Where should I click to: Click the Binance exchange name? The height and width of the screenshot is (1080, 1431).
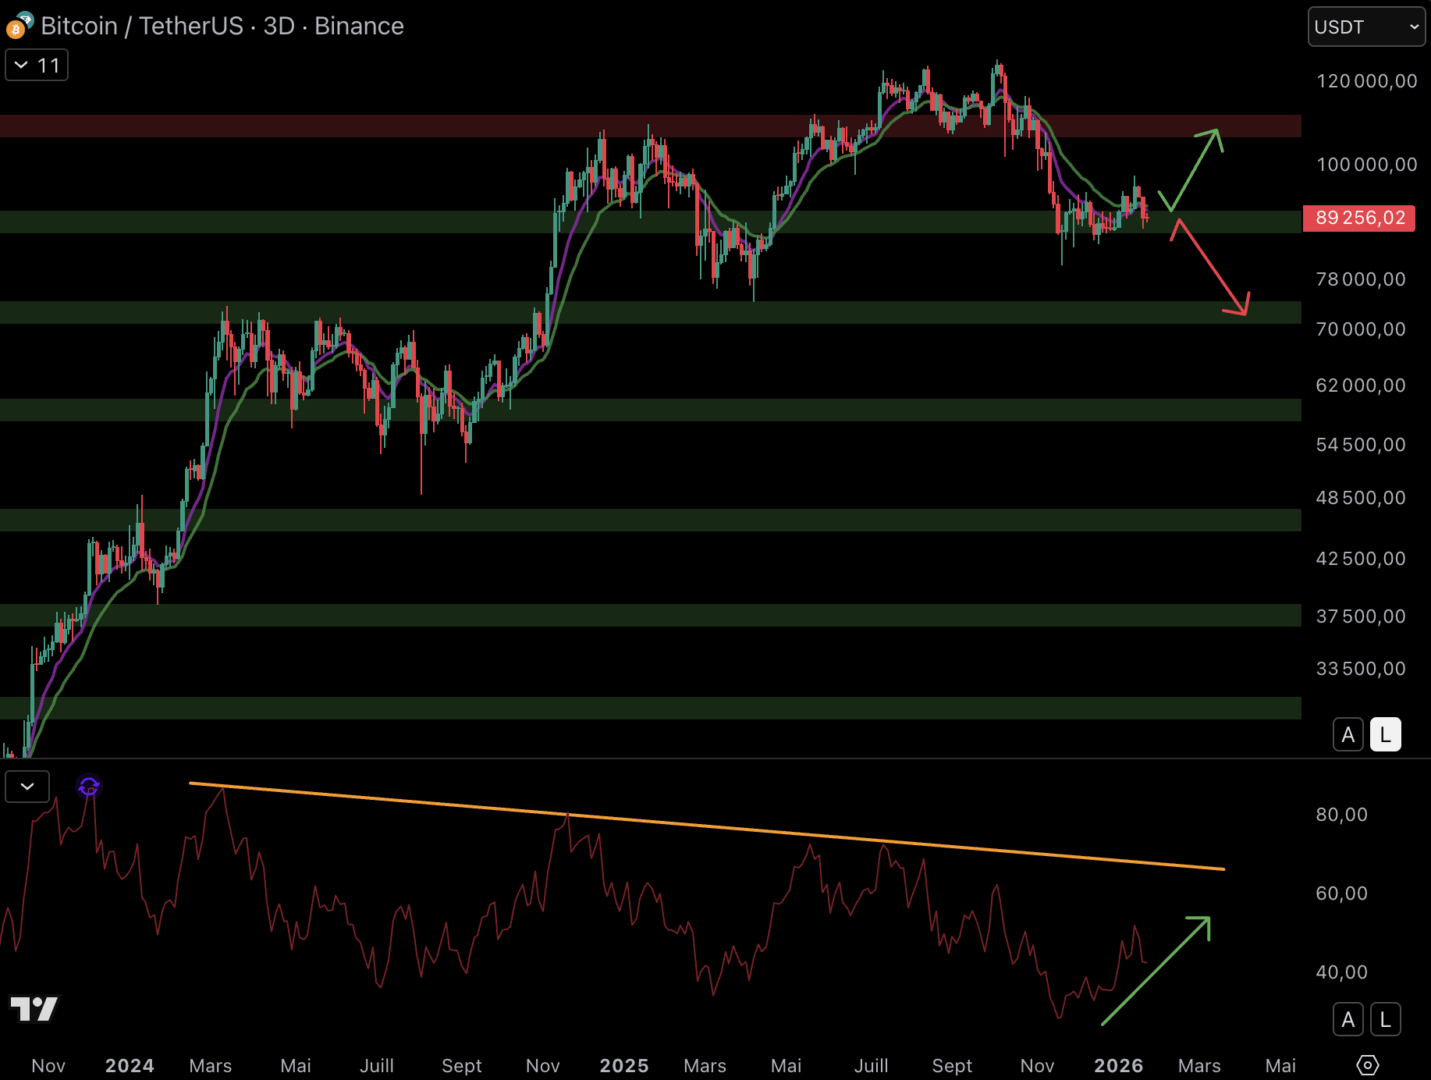click(x=358, y=26)
